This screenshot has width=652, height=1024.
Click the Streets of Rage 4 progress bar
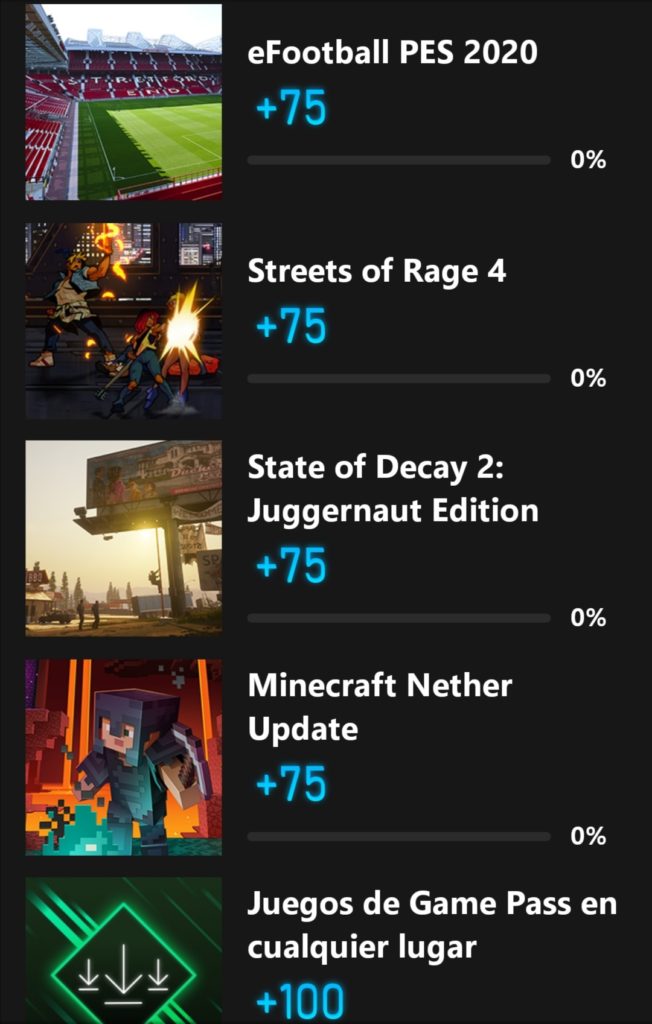click(398, 378)
